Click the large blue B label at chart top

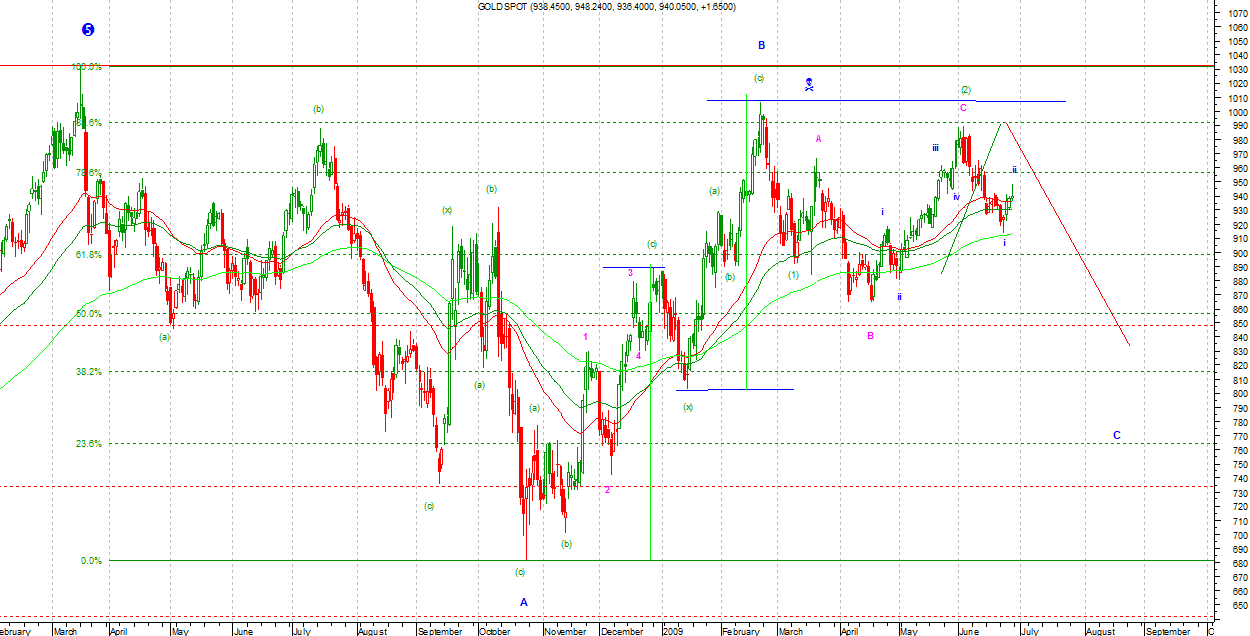click(x=761, y=45)
